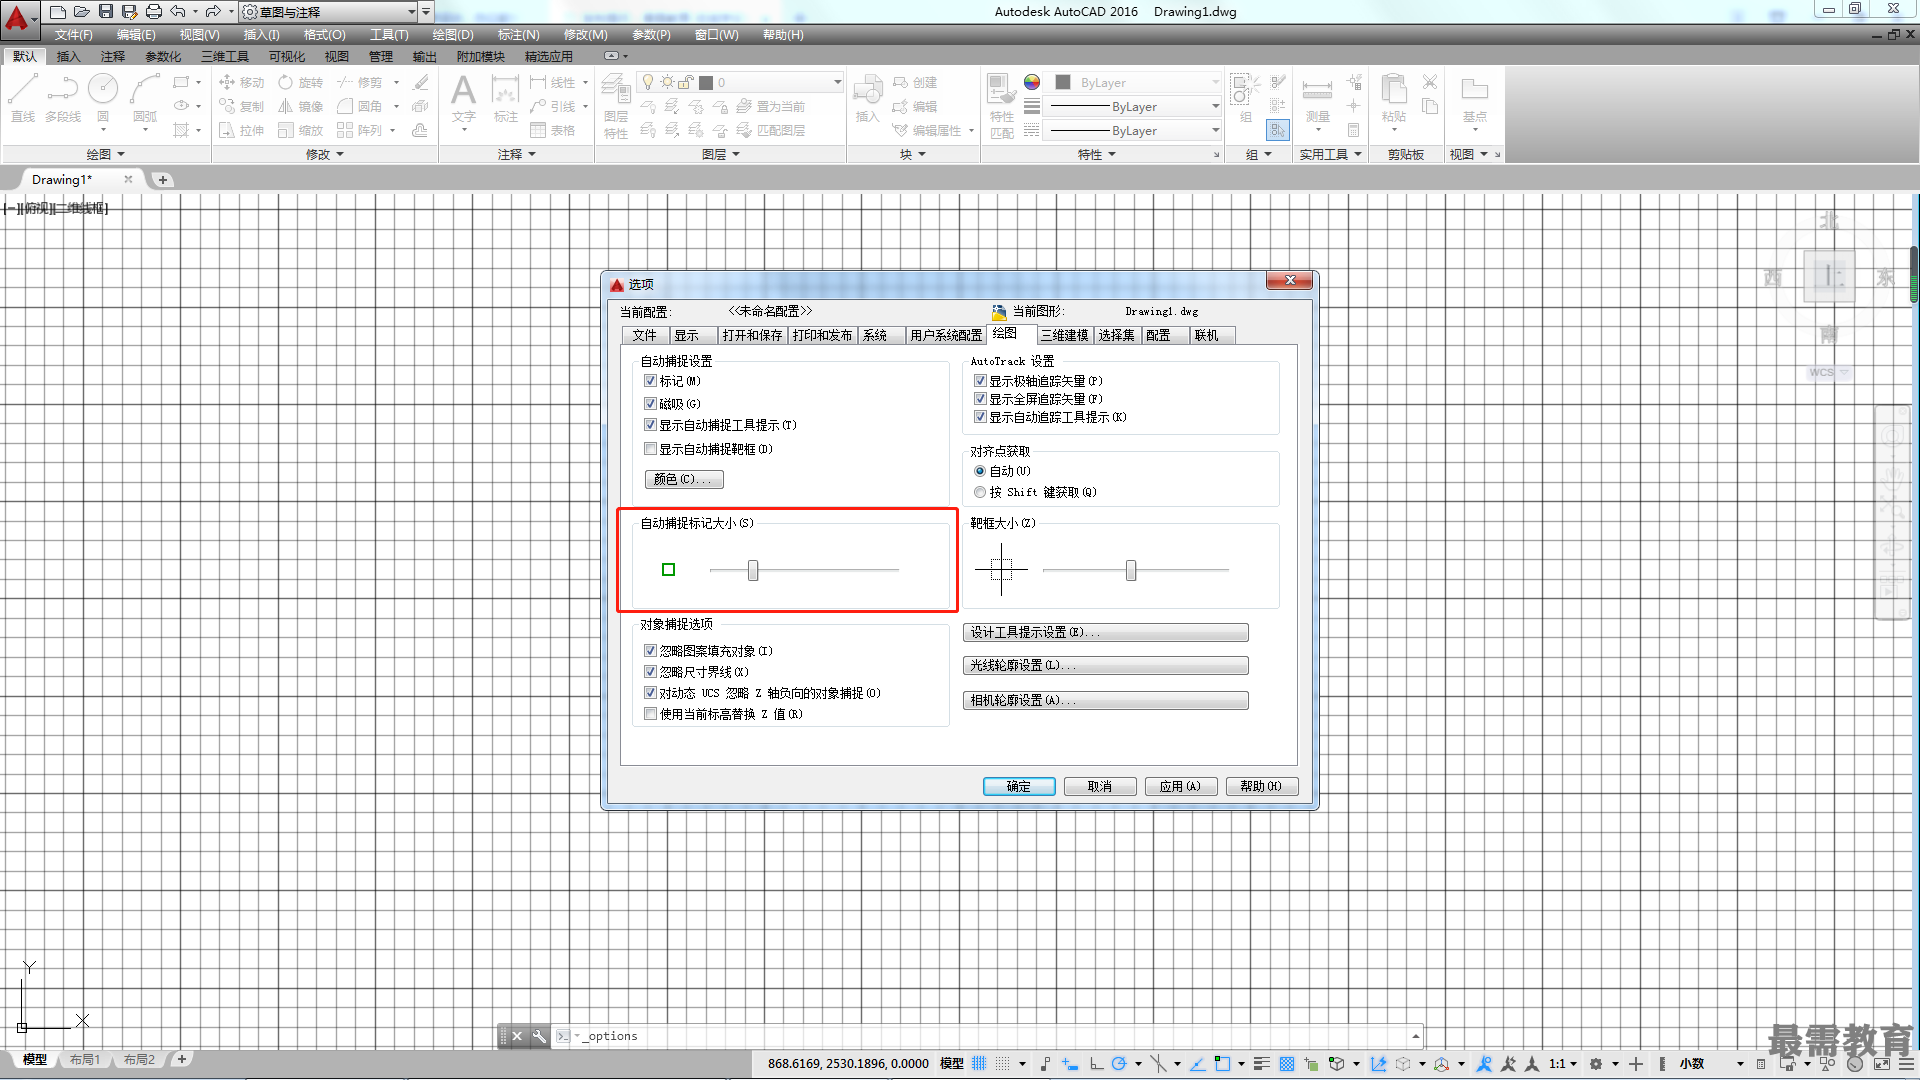Viewport: 1920px width, 1080px height.
Task: Click the 颜色(C)... button
Action: pos(683,479)
